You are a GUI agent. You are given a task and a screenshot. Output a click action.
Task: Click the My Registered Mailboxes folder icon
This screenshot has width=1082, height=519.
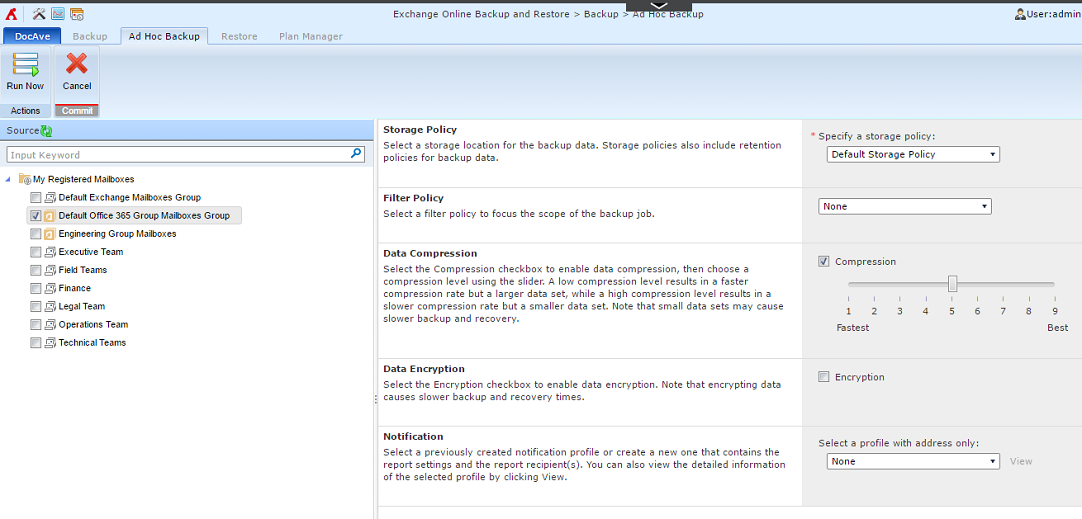pos(24,179)
